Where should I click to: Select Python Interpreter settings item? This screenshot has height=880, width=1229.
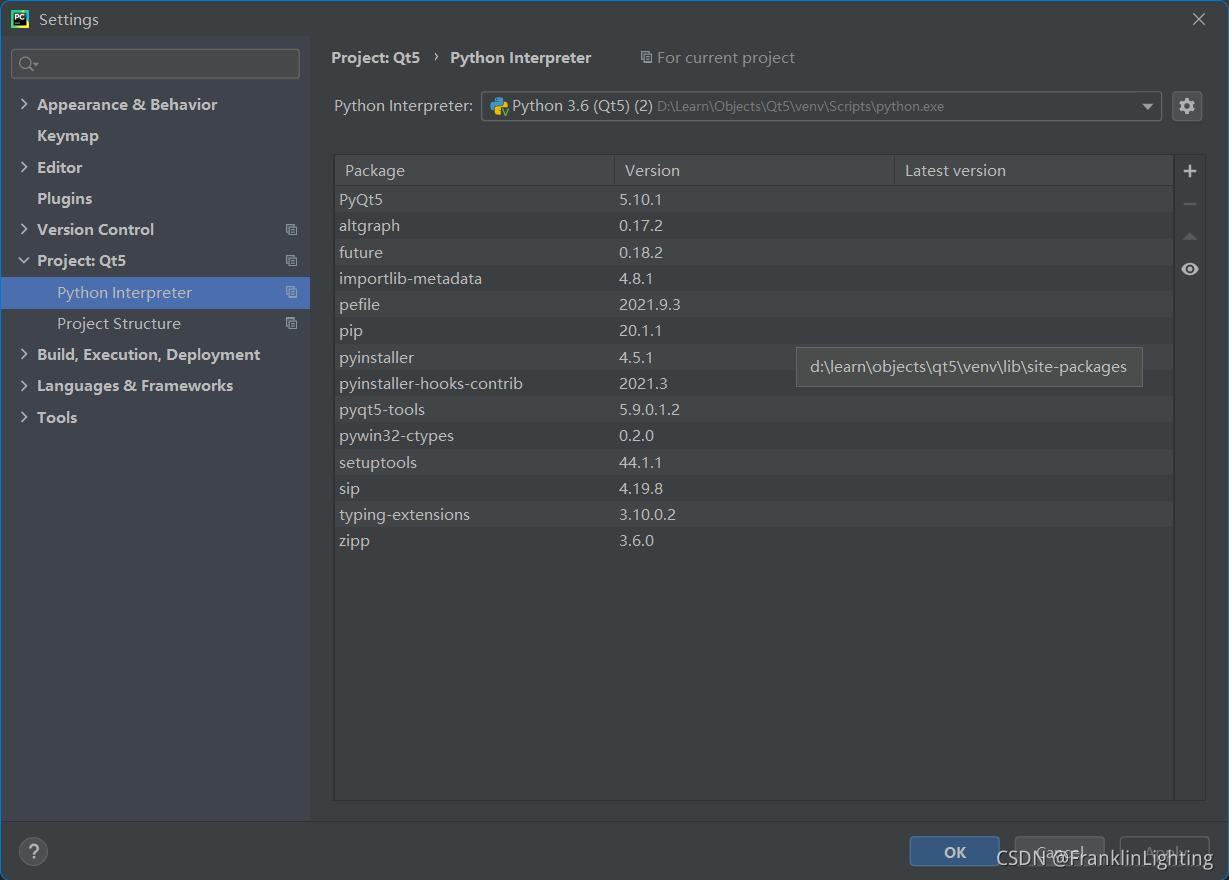pyautogui.click(x=155, y=293)
